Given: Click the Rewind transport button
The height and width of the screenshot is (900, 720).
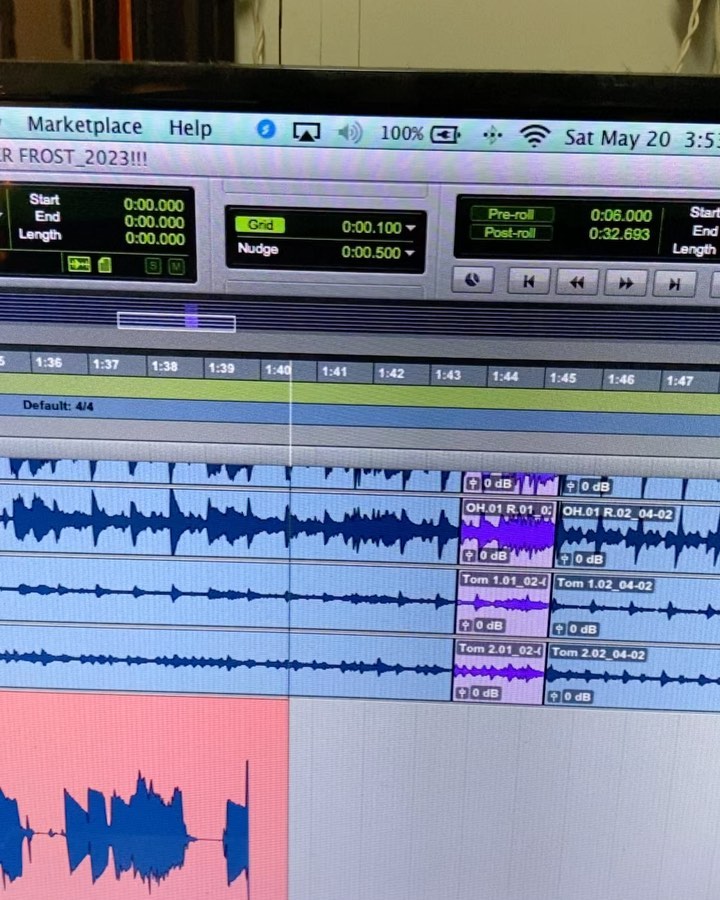Looking at the screenshot, I should [577, 282].
